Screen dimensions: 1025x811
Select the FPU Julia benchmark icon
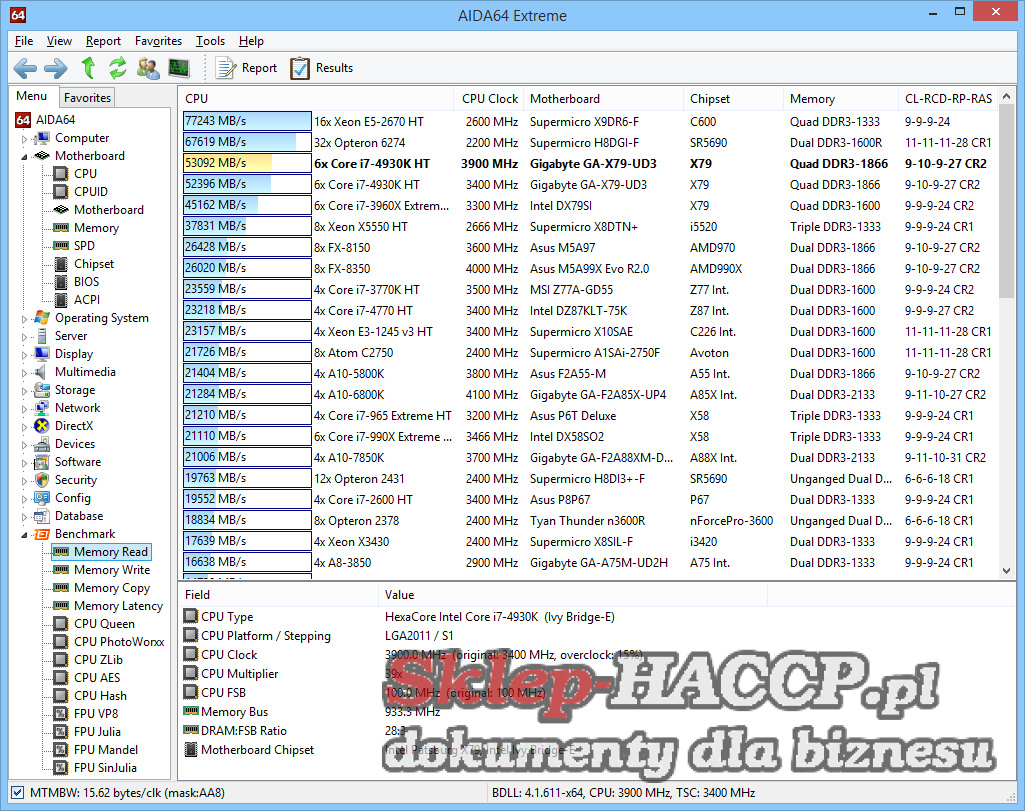pos(60,732)
